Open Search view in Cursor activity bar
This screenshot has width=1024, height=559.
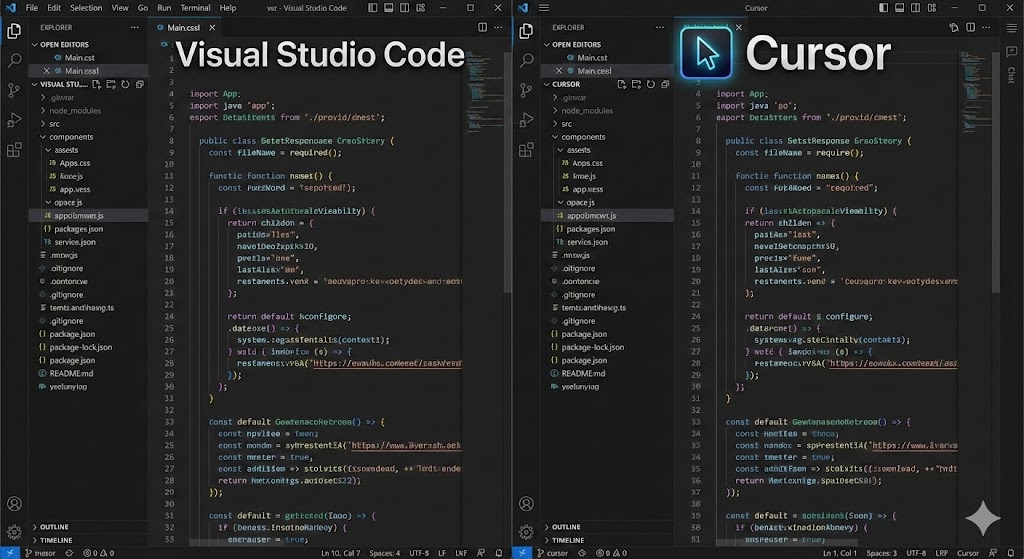click(526, 61)
